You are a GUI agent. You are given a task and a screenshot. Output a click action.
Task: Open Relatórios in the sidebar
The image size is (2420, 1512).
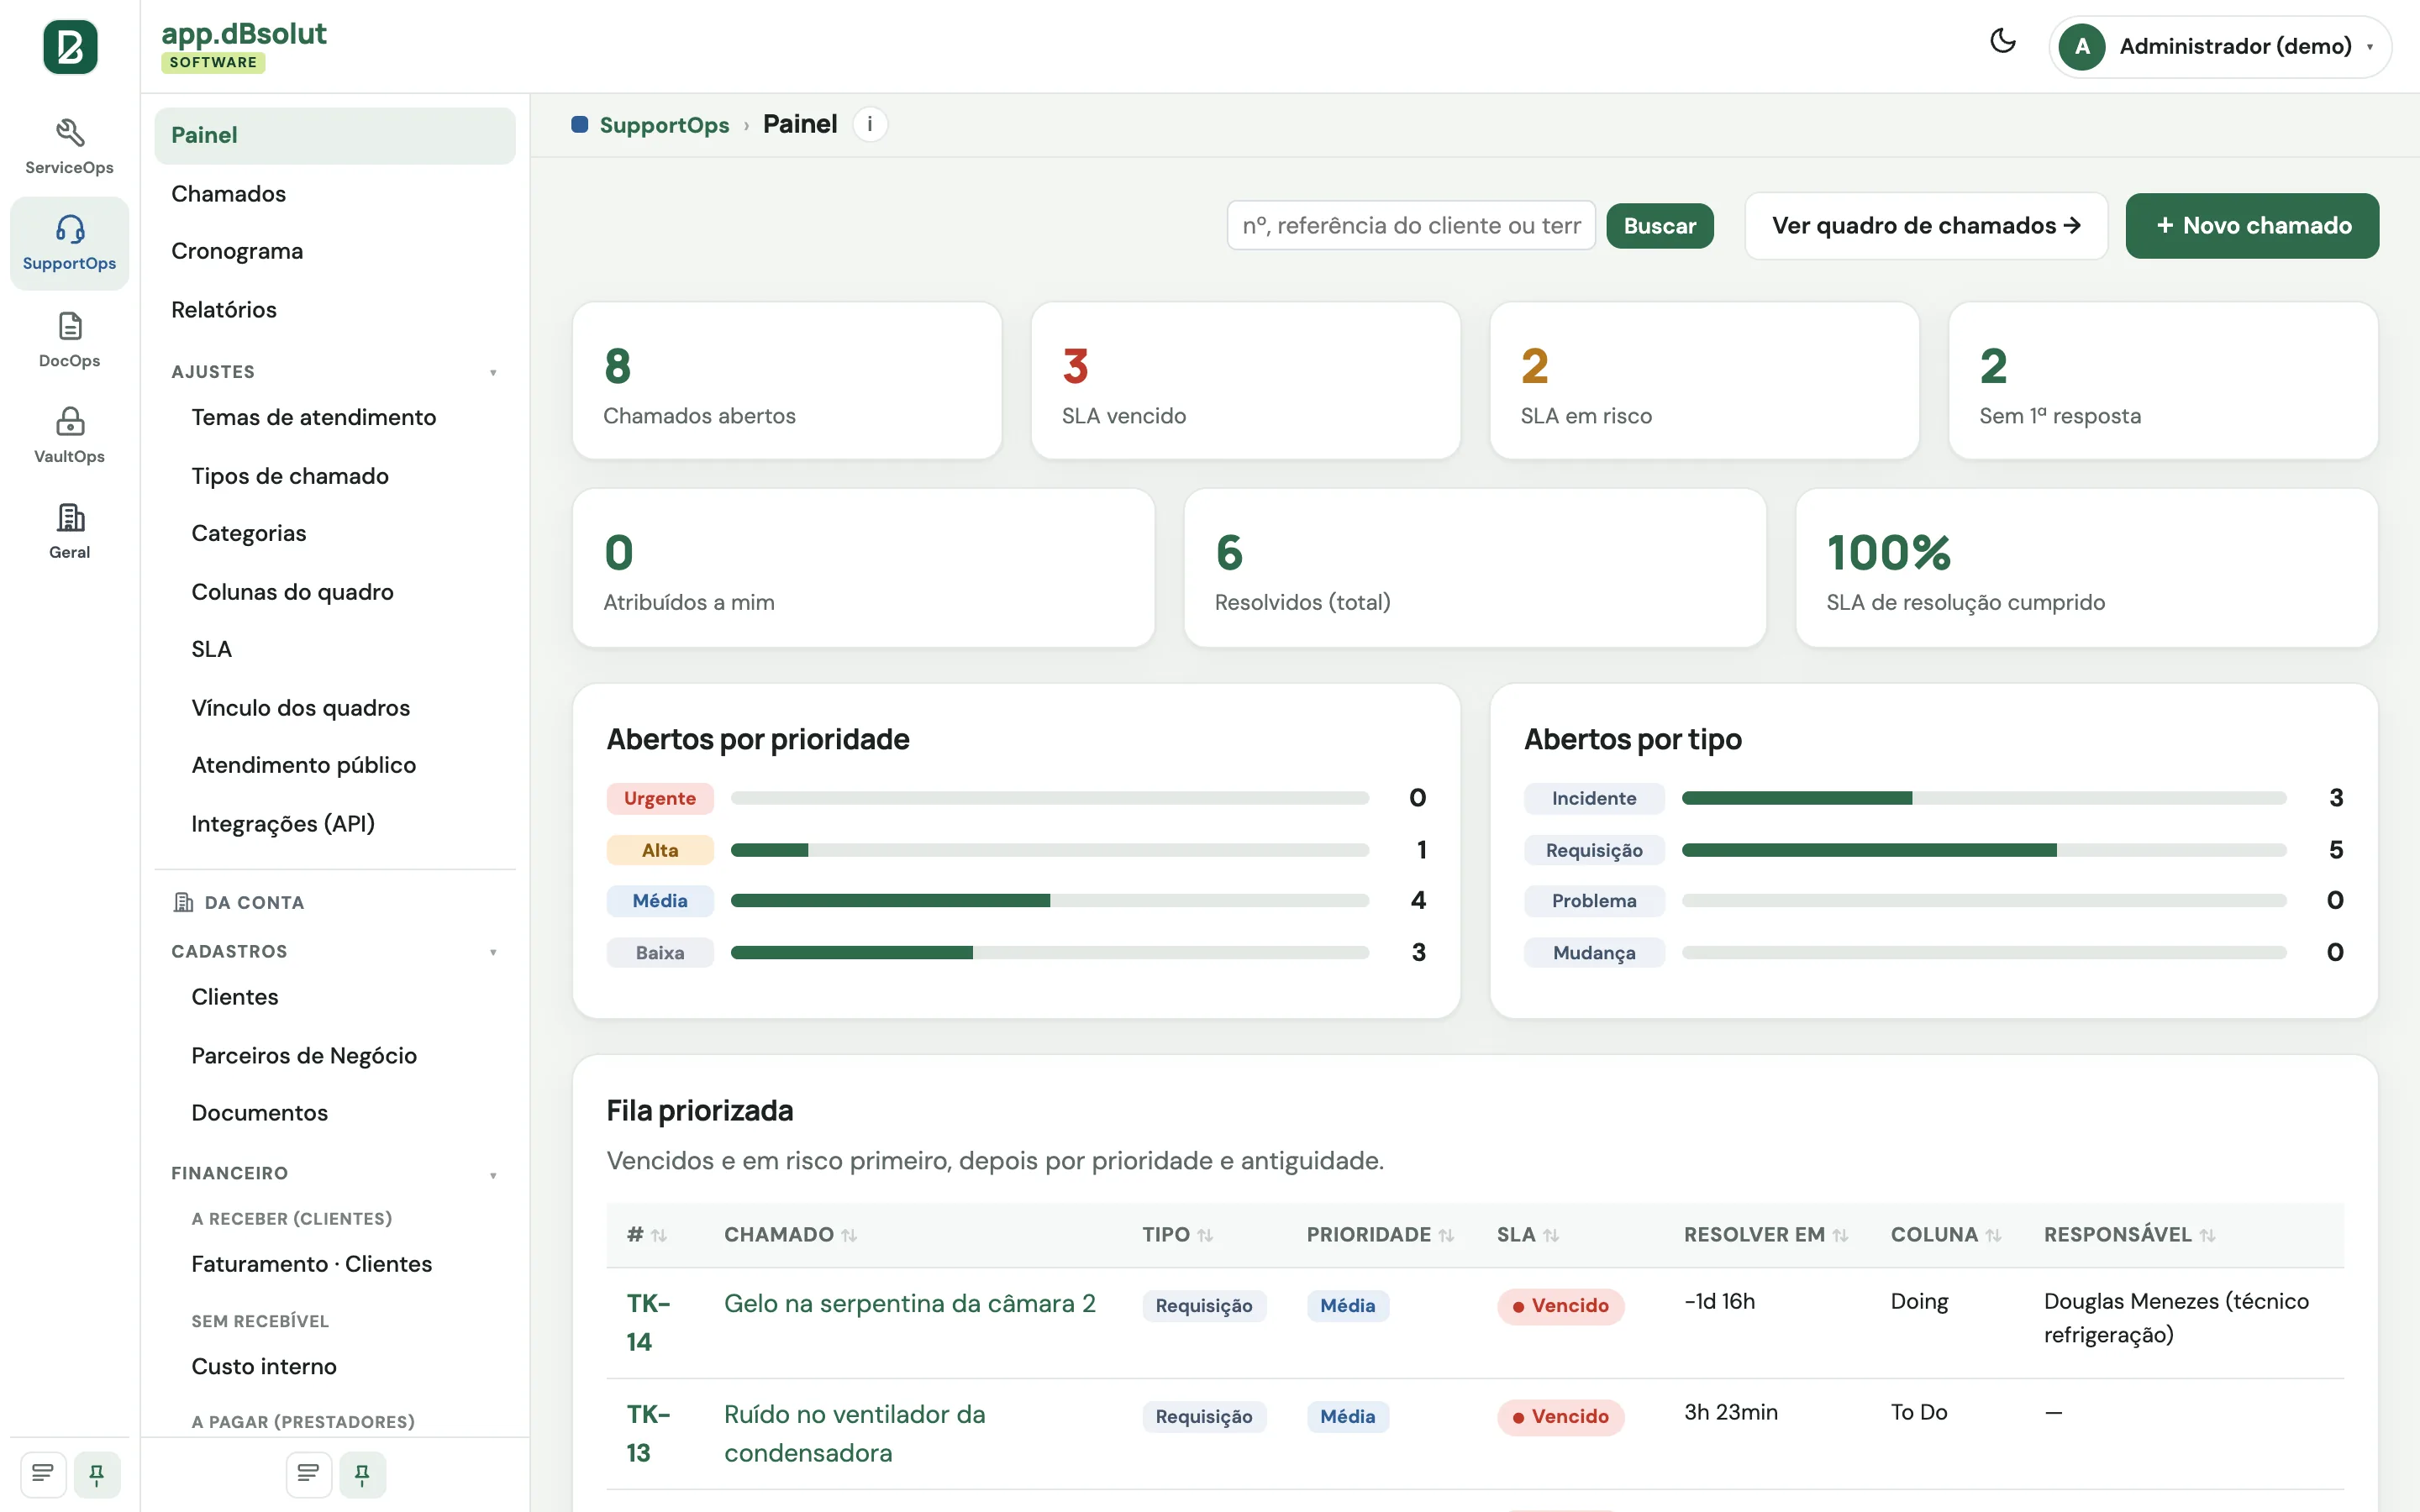click(335, 309)
